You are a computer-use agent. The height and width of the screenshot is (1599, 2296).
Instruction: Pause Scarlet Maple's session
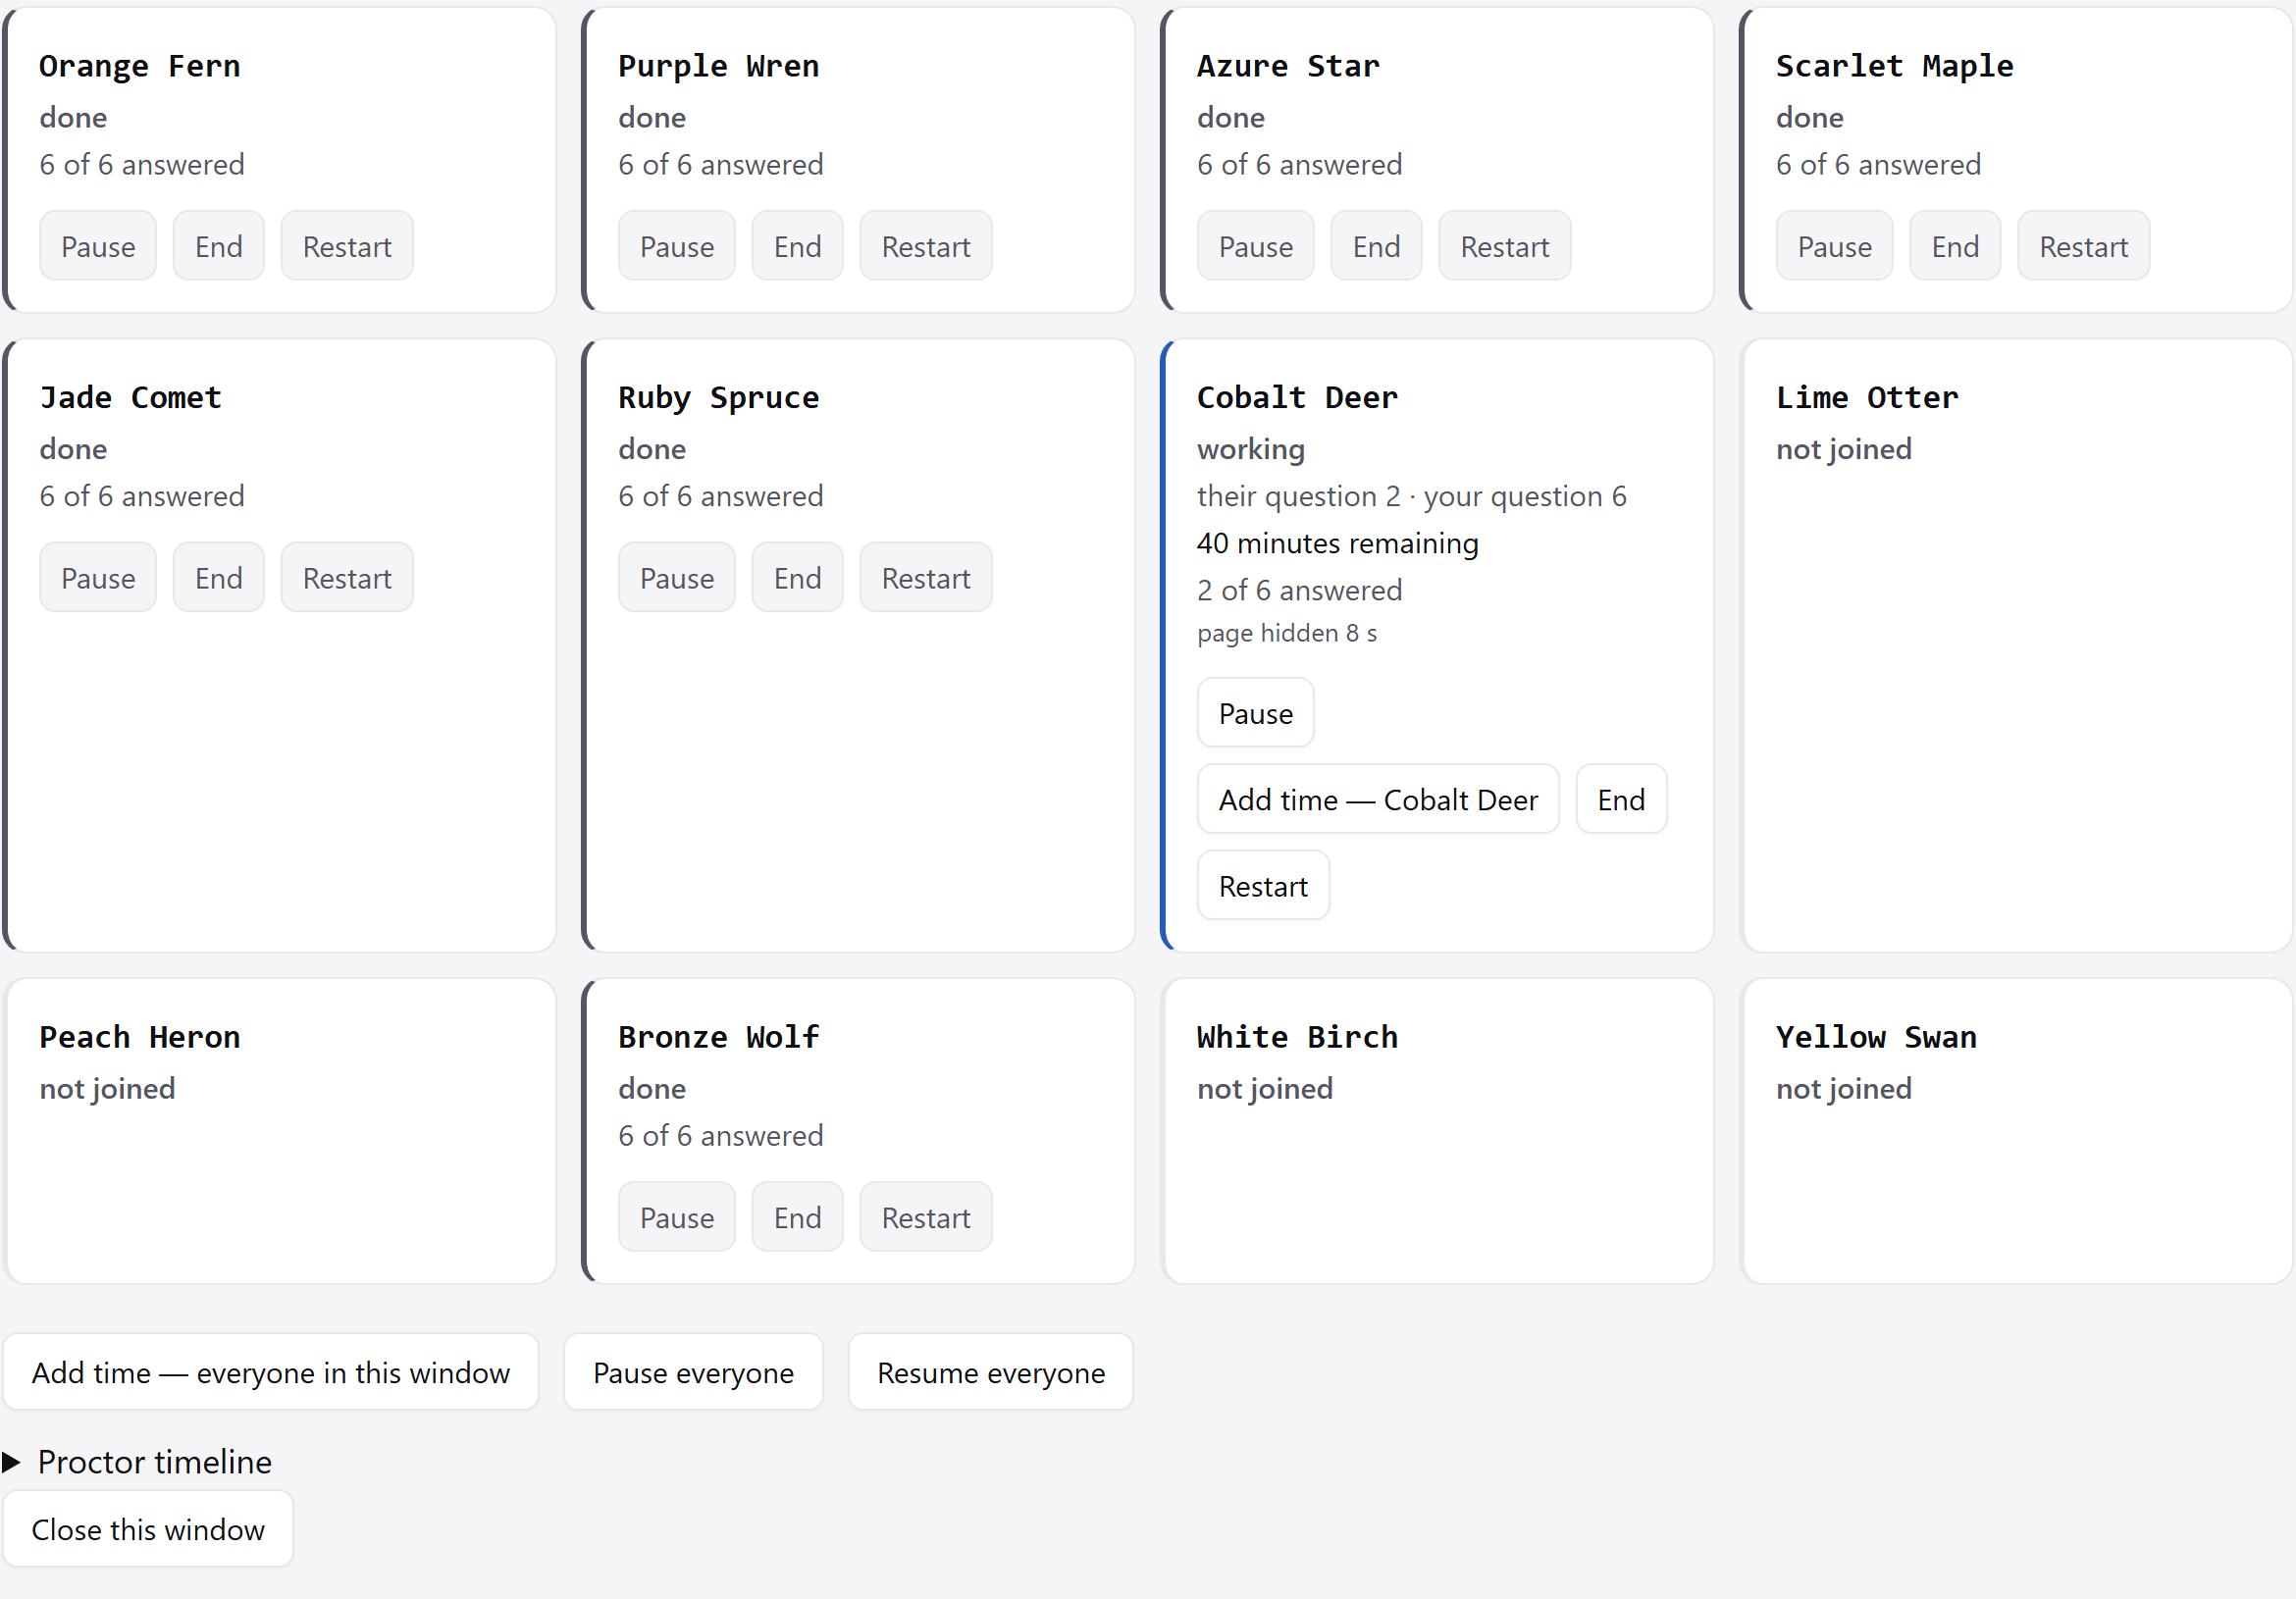tap(1834, 246)
